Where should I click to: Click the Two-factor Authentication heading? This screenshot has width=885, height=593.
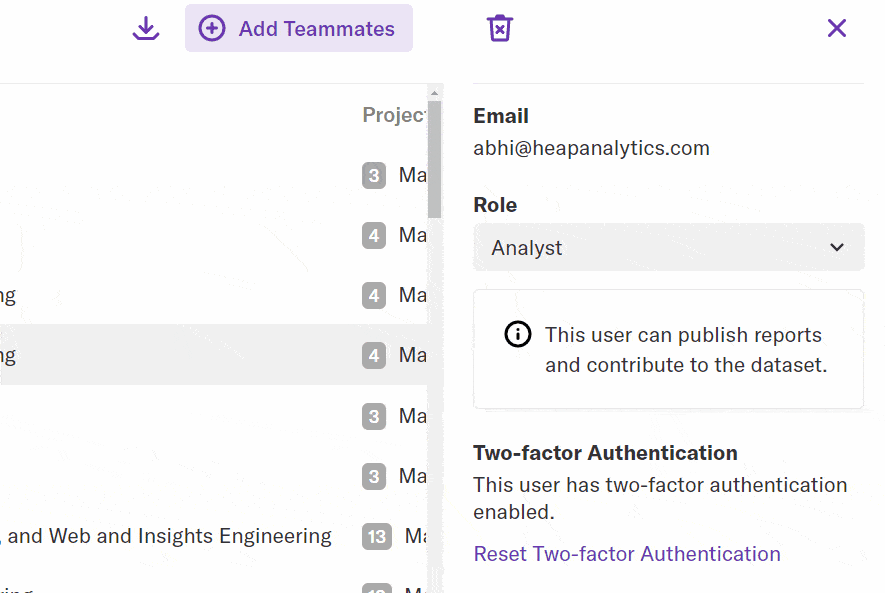click(x=605, y=453)
